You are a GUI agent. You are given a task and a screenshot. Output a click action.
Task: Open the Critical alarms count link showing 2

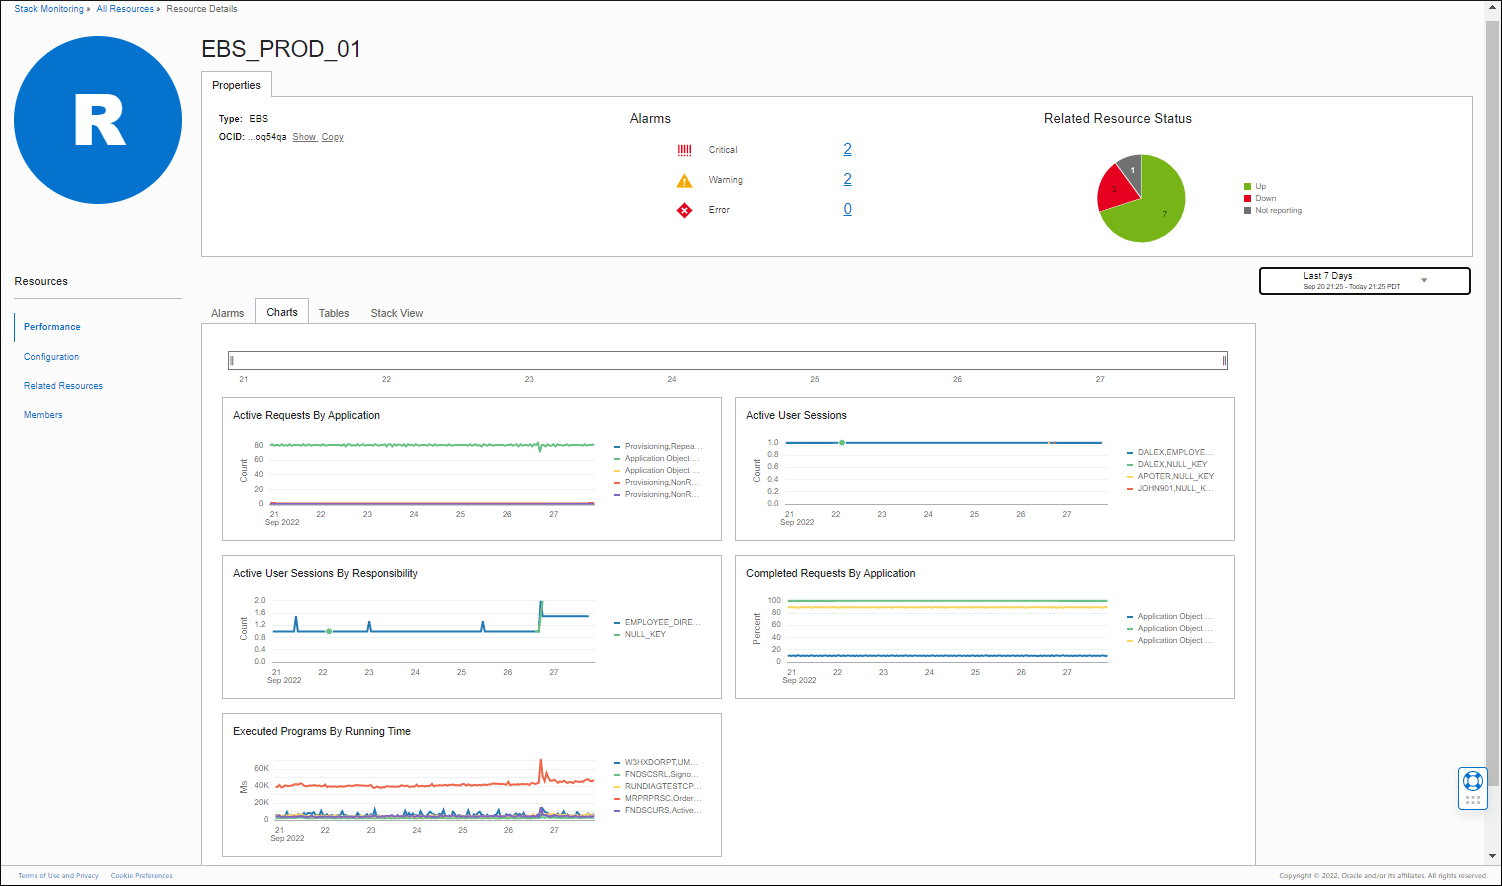tap(847, 148)
